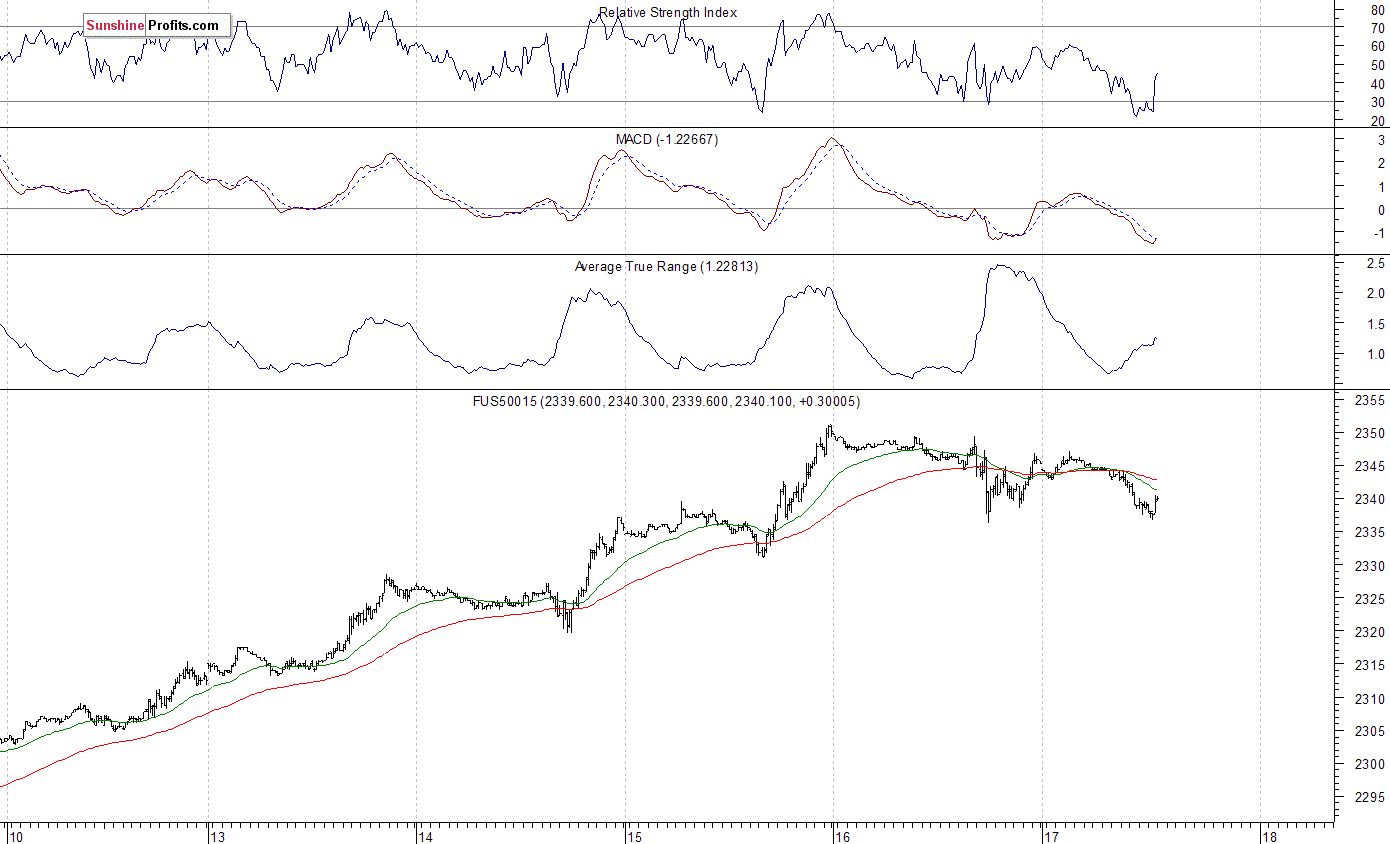Click the 2345 price axis label
Viewport: 1390px width, 844px height.
coord(1369,467)
